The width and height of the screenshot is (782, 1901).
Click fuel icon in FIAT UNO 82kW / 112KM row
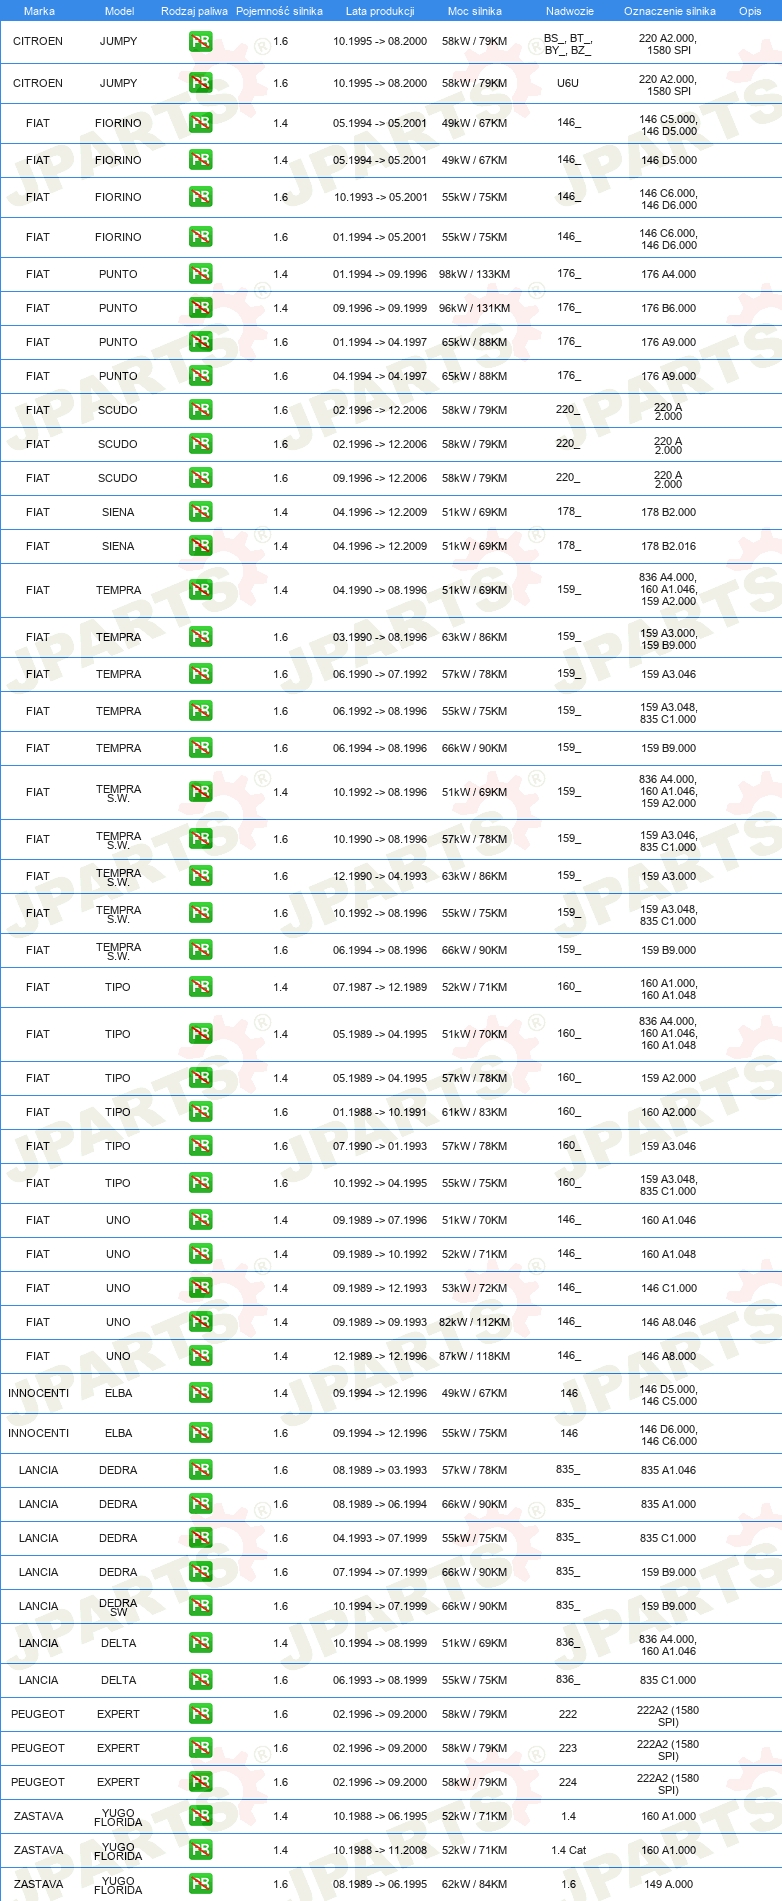(x=200, y=1322)
